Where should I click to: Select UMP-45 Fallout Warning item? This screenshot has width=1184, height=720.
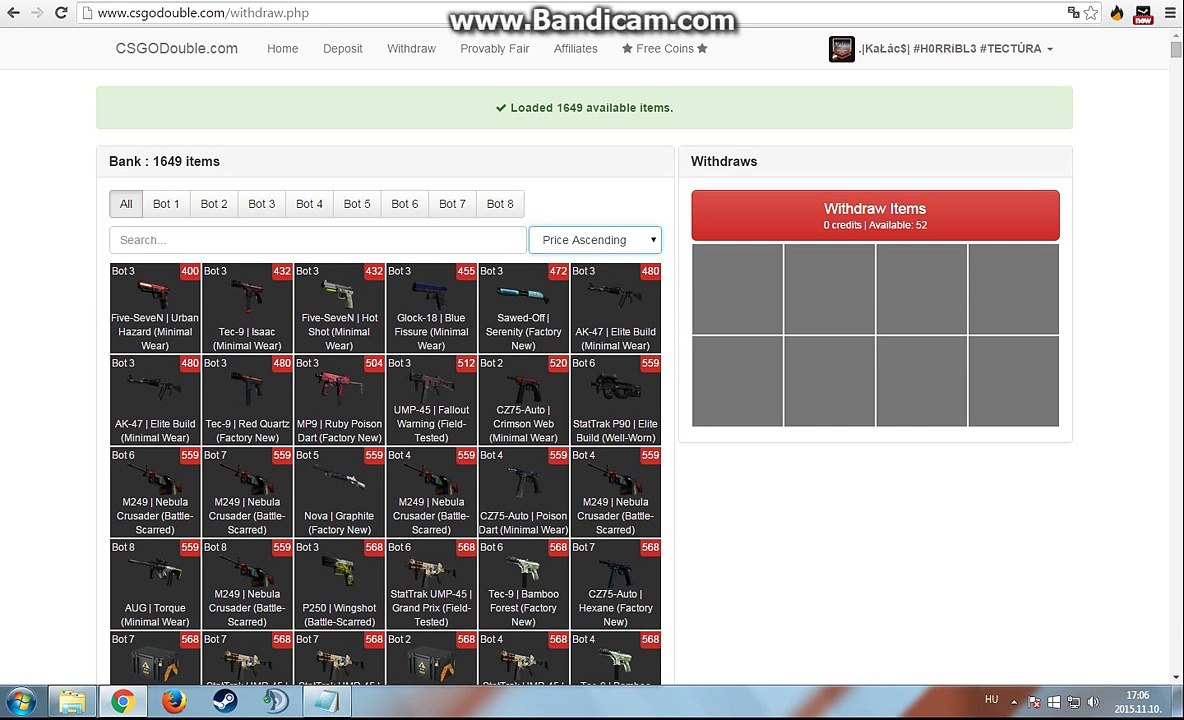(x=431, y=400)
